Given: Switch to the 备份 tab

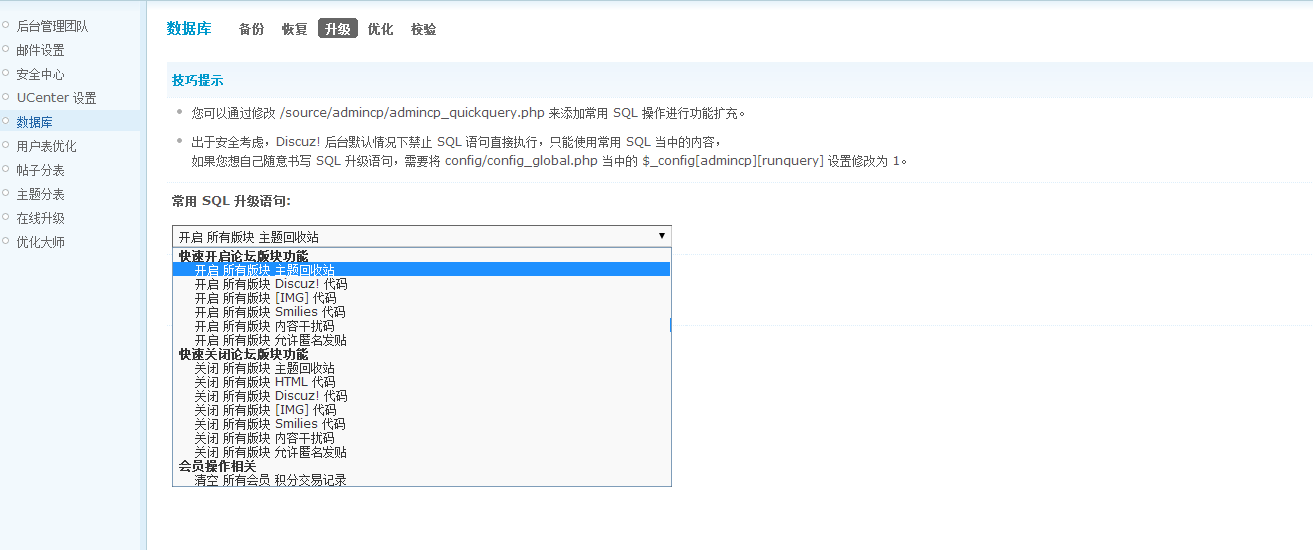Looking at the screenshot, I should (251, 29).
